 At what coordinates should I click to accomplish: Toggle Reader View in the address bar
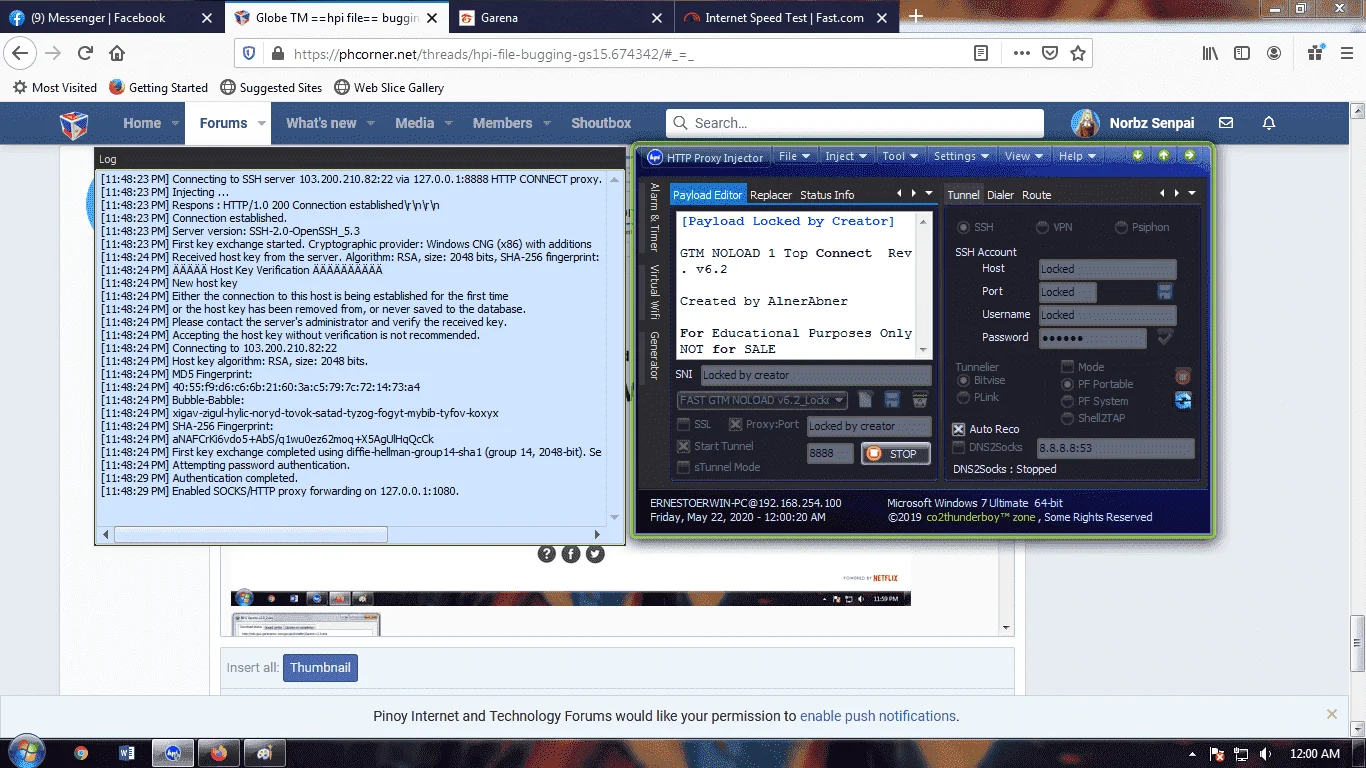pyautogui.click(x=981, y=53)
